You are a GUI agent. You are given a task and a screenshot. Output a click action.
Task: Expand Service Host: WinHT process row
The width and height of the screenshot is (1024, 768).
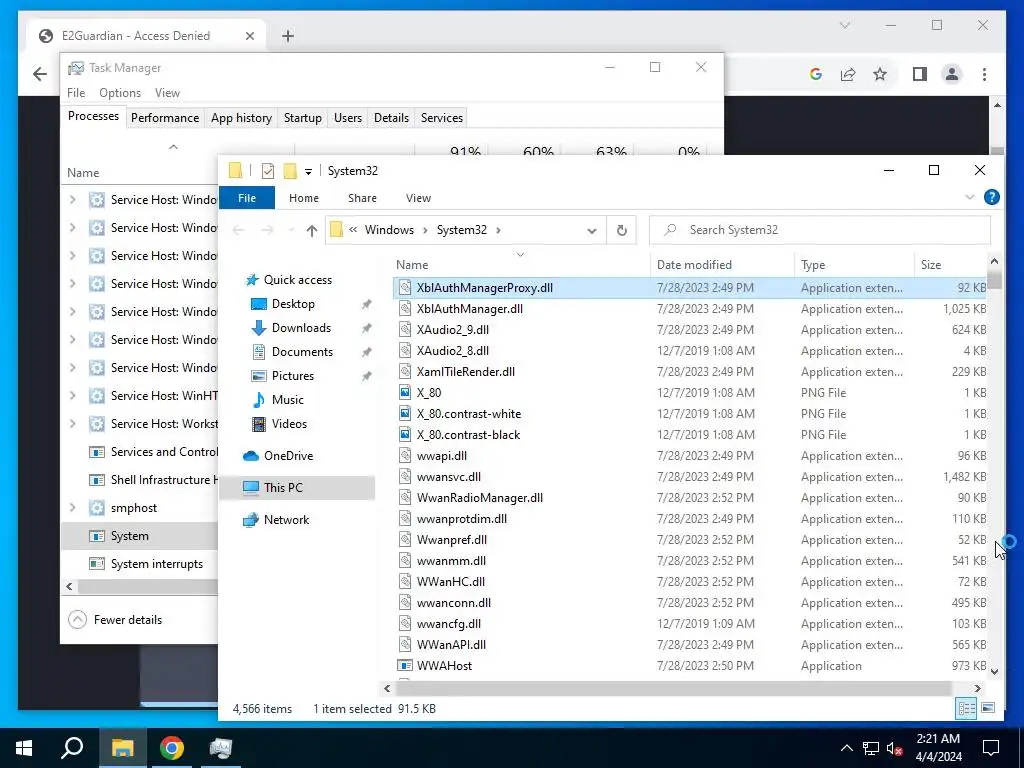(72, 395)
